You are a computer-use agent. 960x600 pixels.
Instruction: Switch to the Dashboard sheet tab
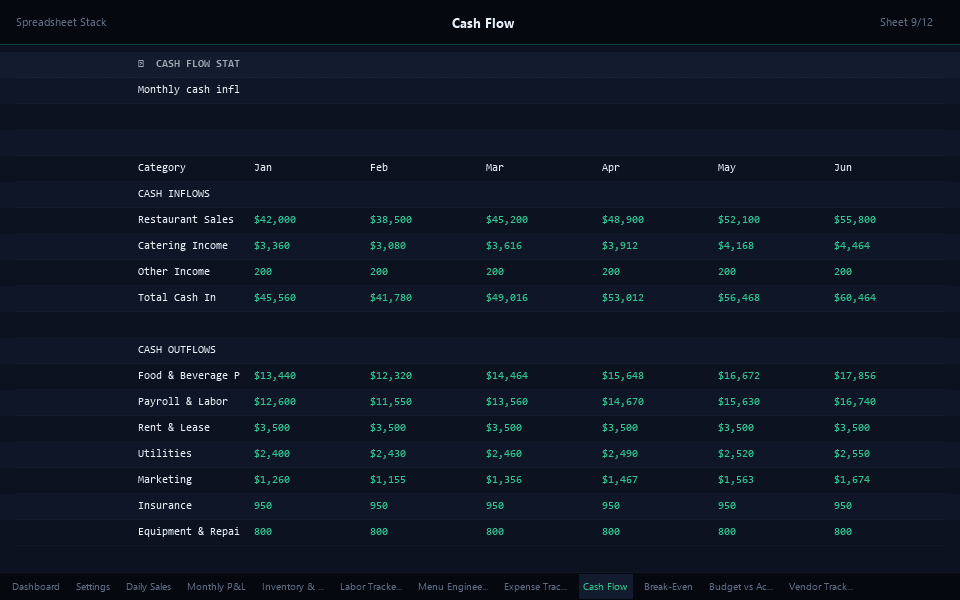[36, 587]
